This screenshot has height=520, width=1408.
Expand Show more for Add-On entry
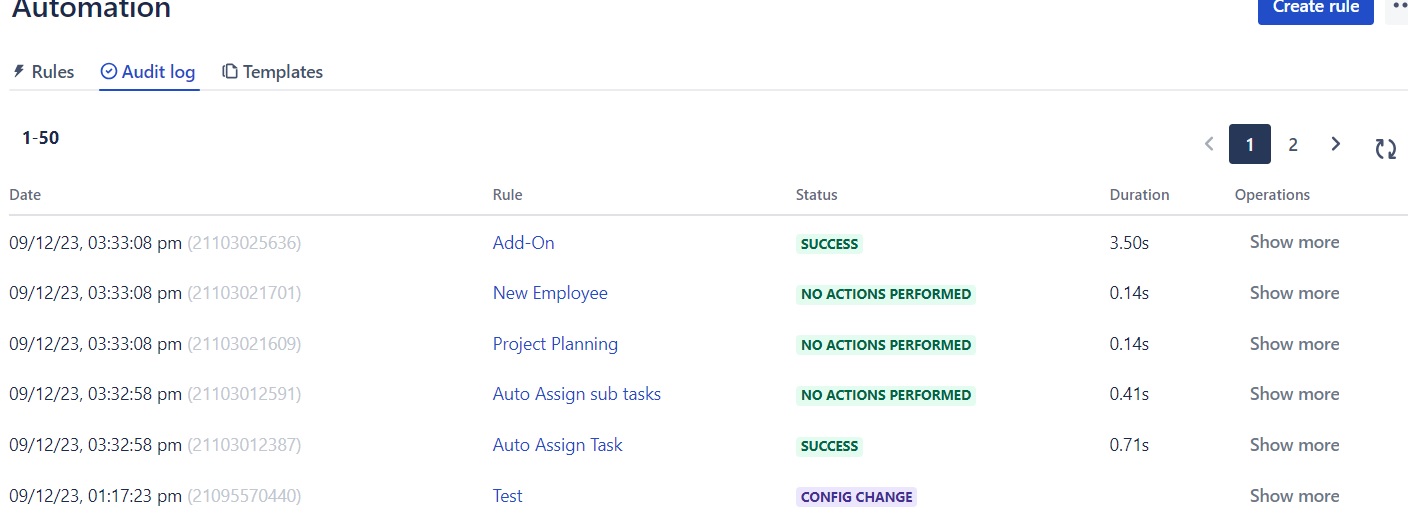1294,242
